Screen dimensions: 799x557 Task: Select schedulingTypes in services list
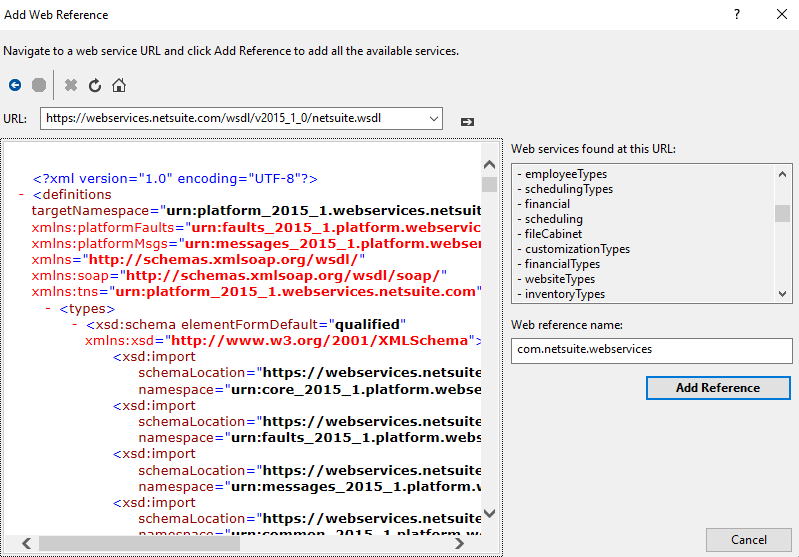569,189
